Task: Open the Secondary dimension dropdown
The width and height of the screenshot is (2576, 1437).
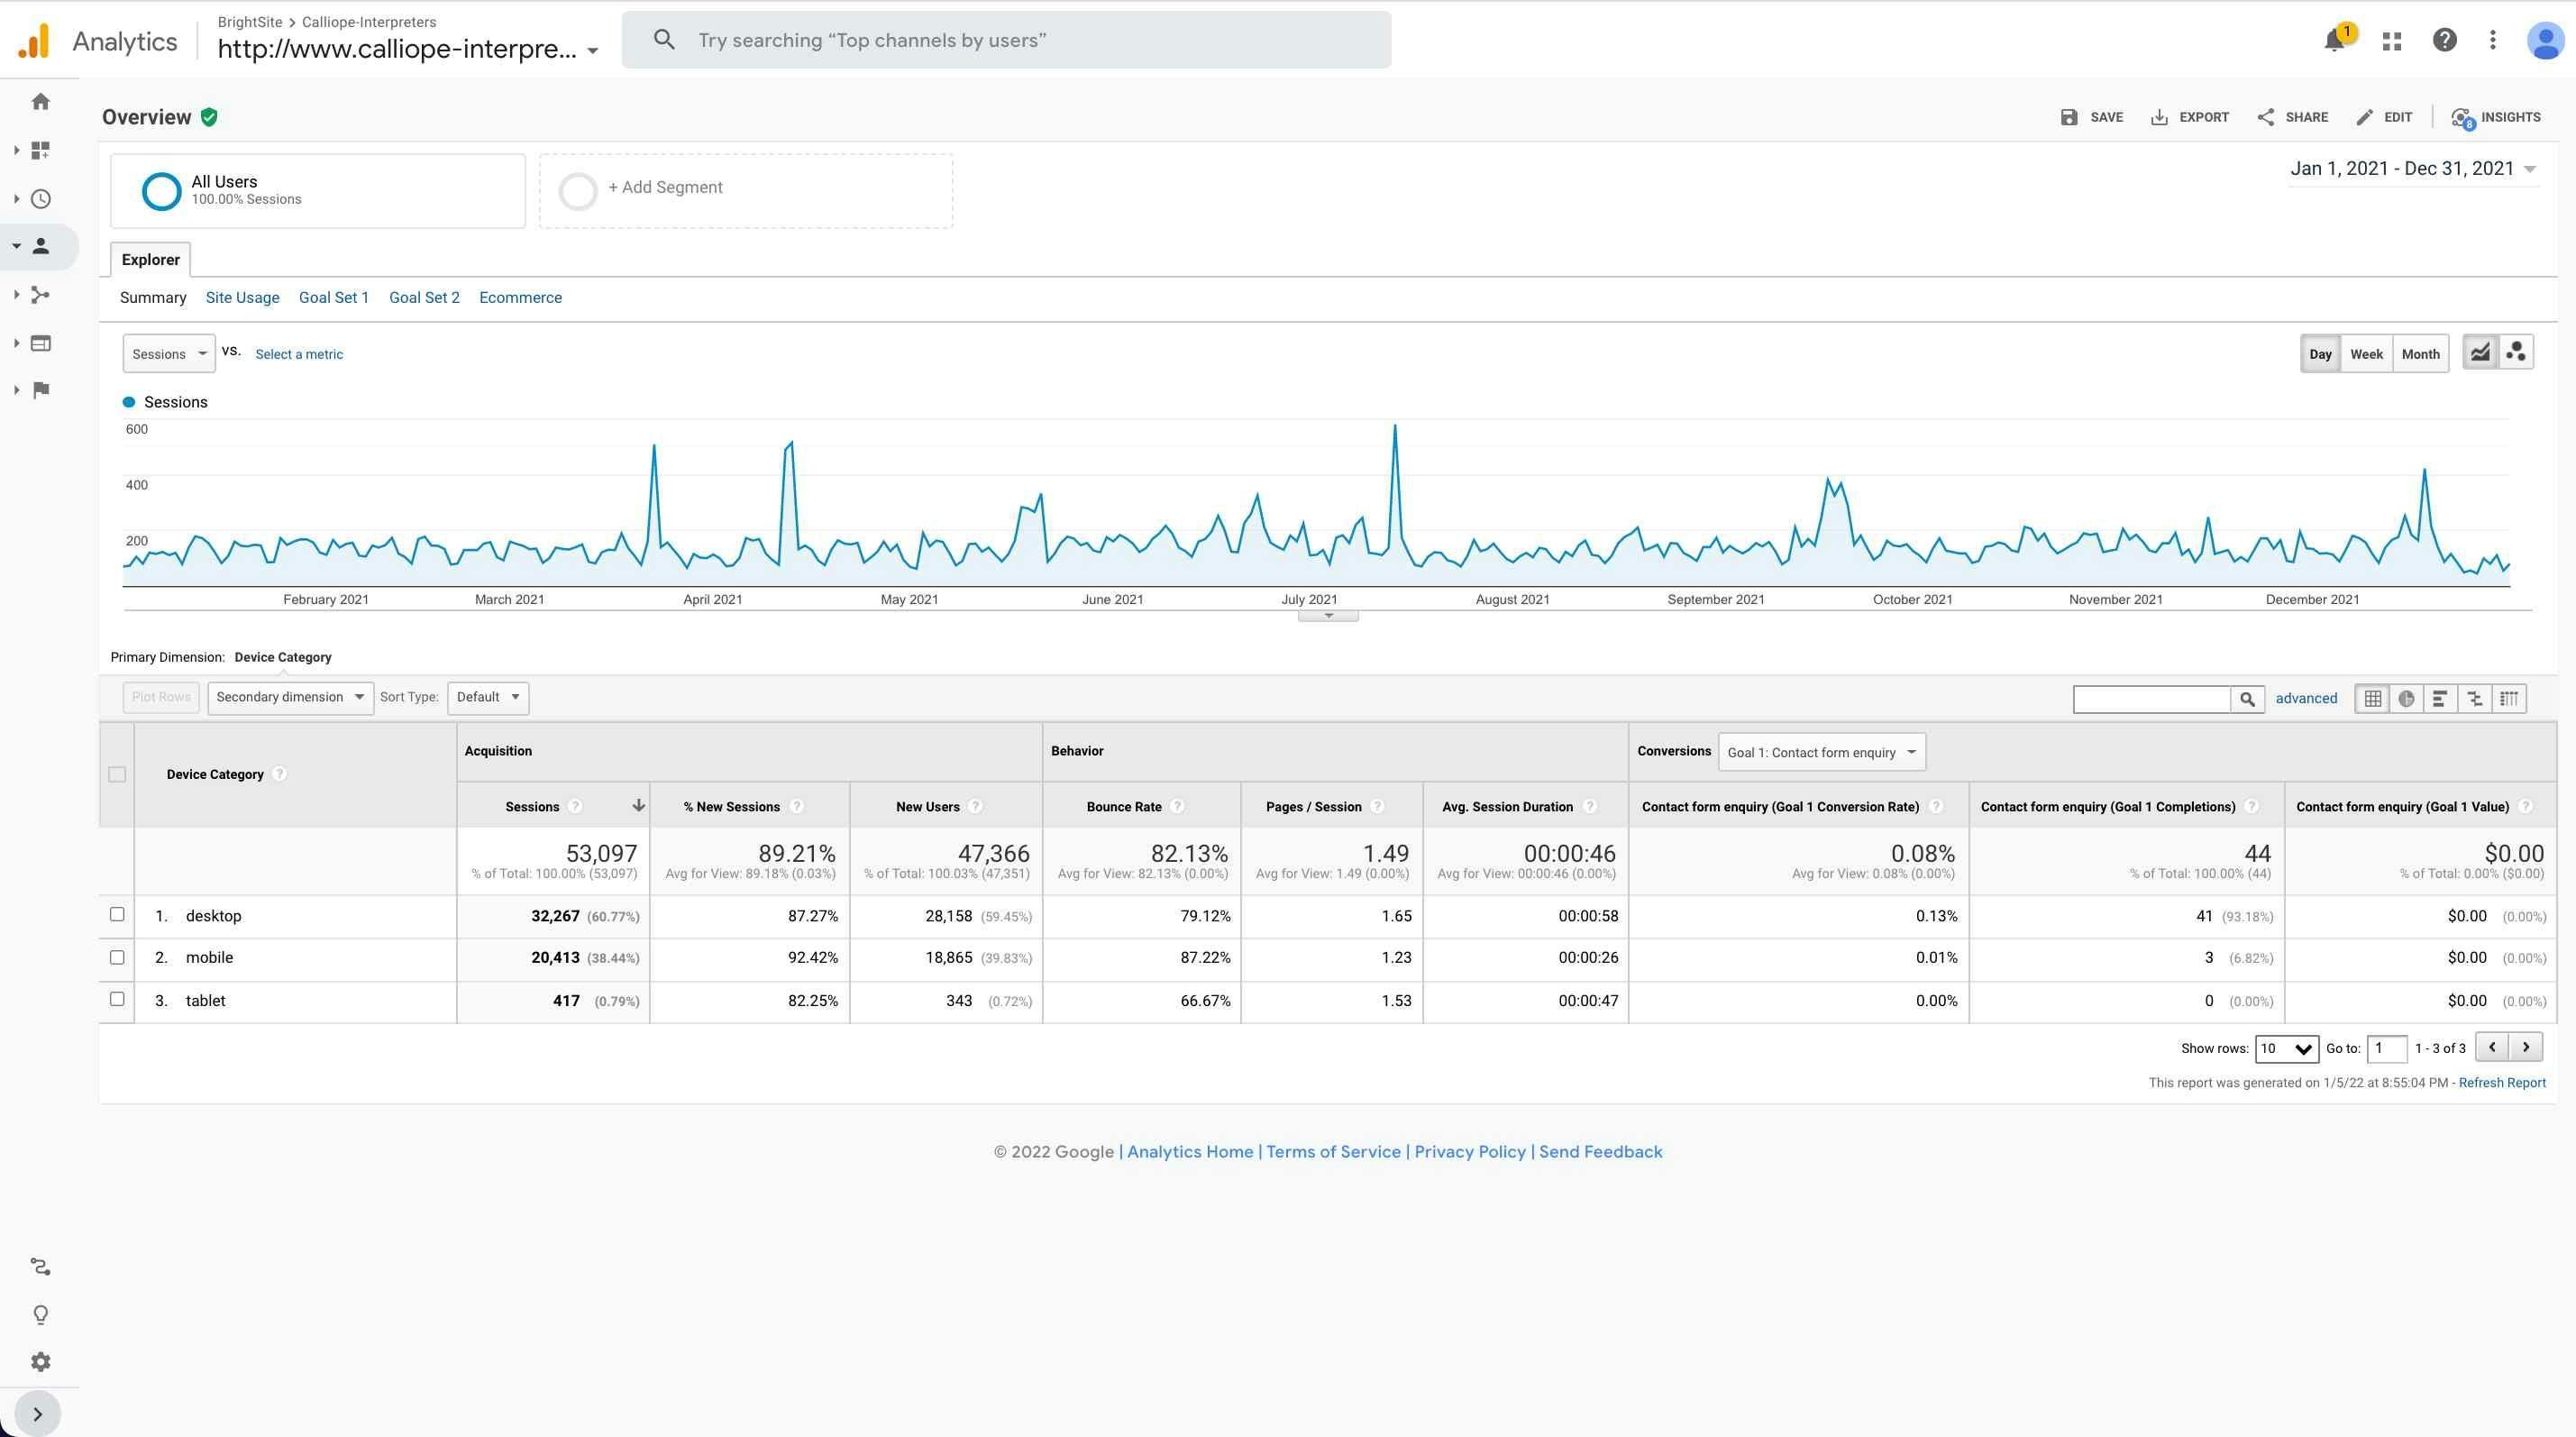Action: tap(290, 697)
